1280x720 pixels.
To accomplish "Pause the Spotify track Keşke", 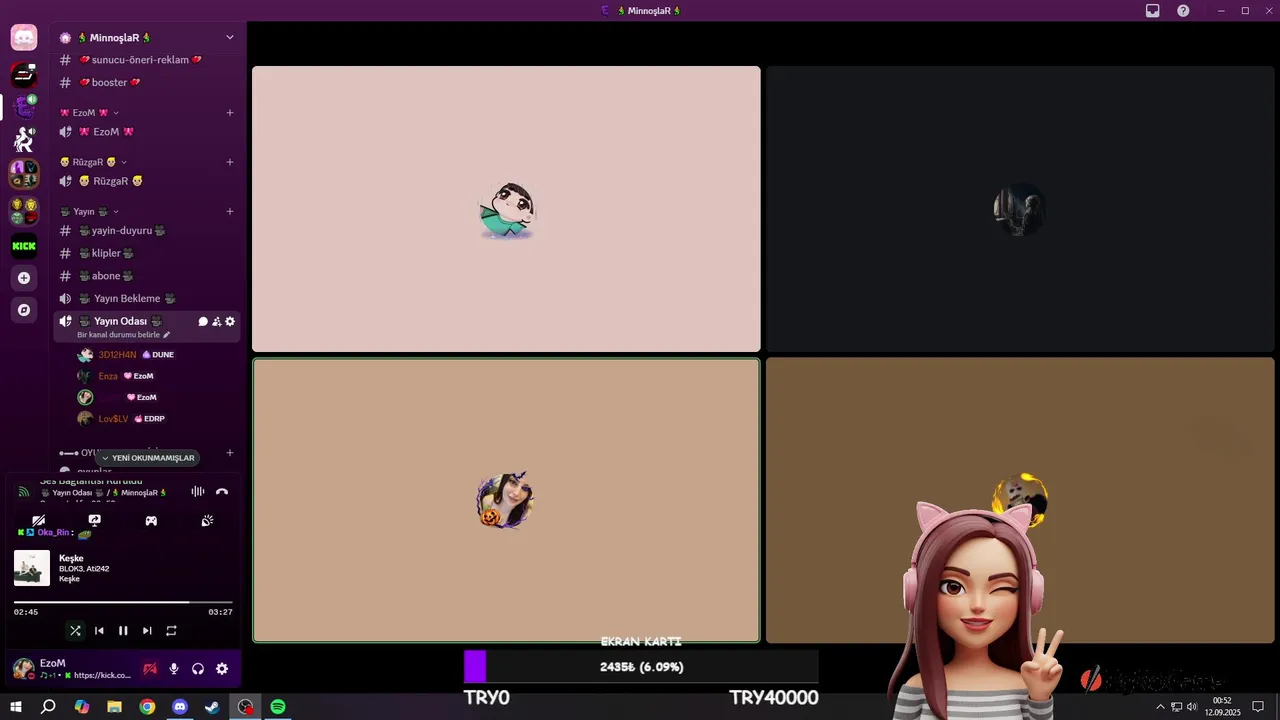I will (x=123, y=630).
